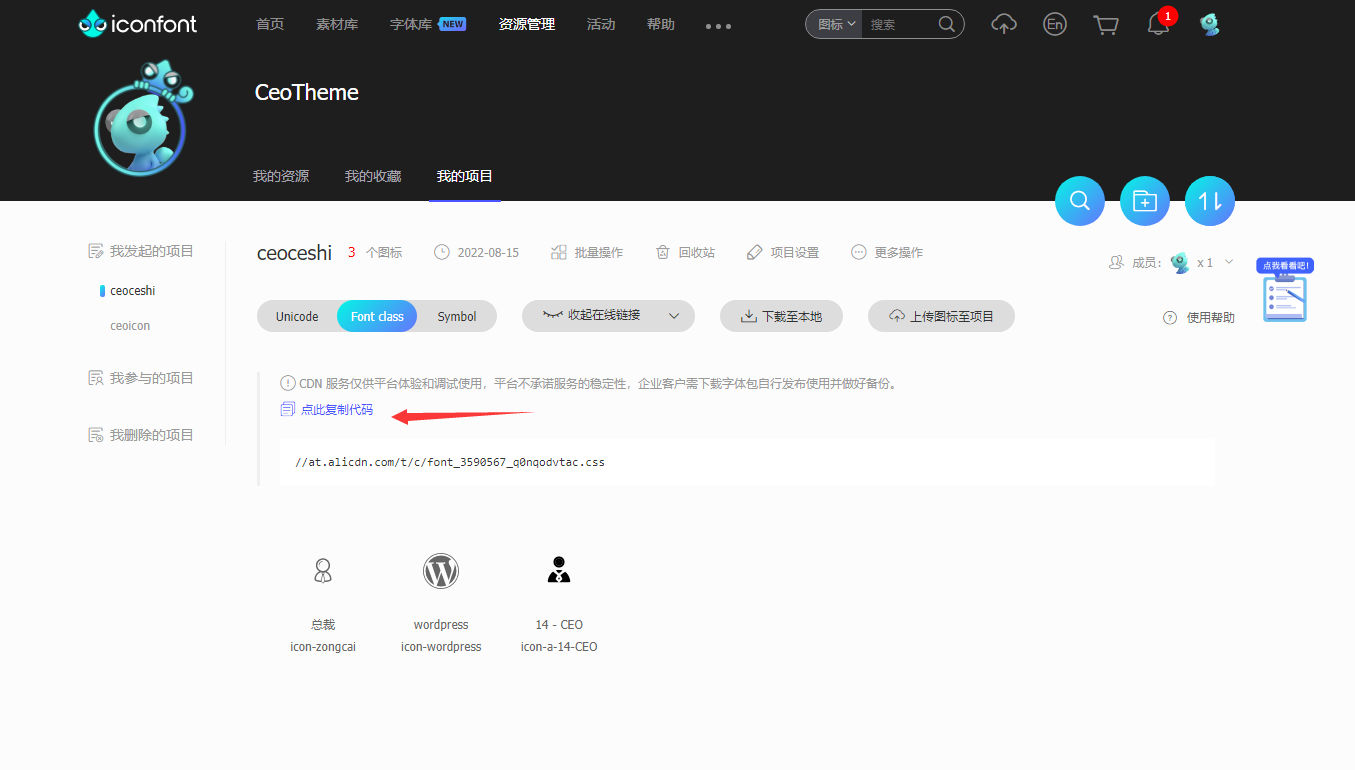1355x770 pixels.
Task: Open the 素材库 menu
Action: click(x=337, y=24)
